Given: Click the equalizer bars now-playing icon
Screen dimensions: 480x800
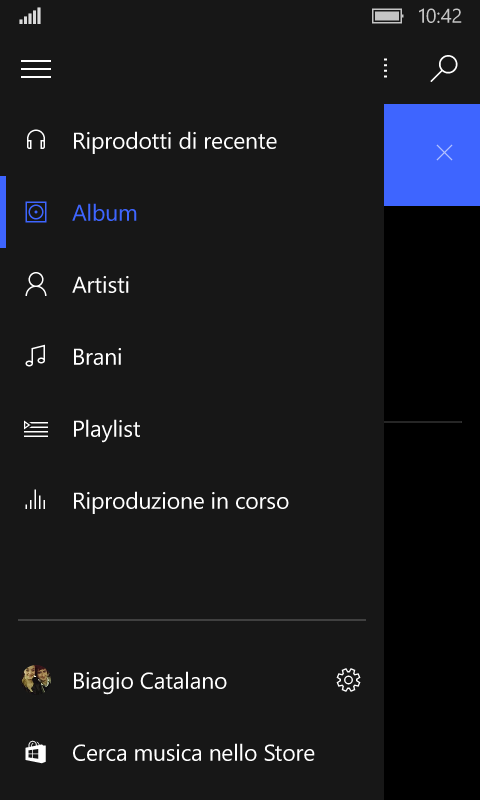Looking at the screenshot, I should 36,499.
